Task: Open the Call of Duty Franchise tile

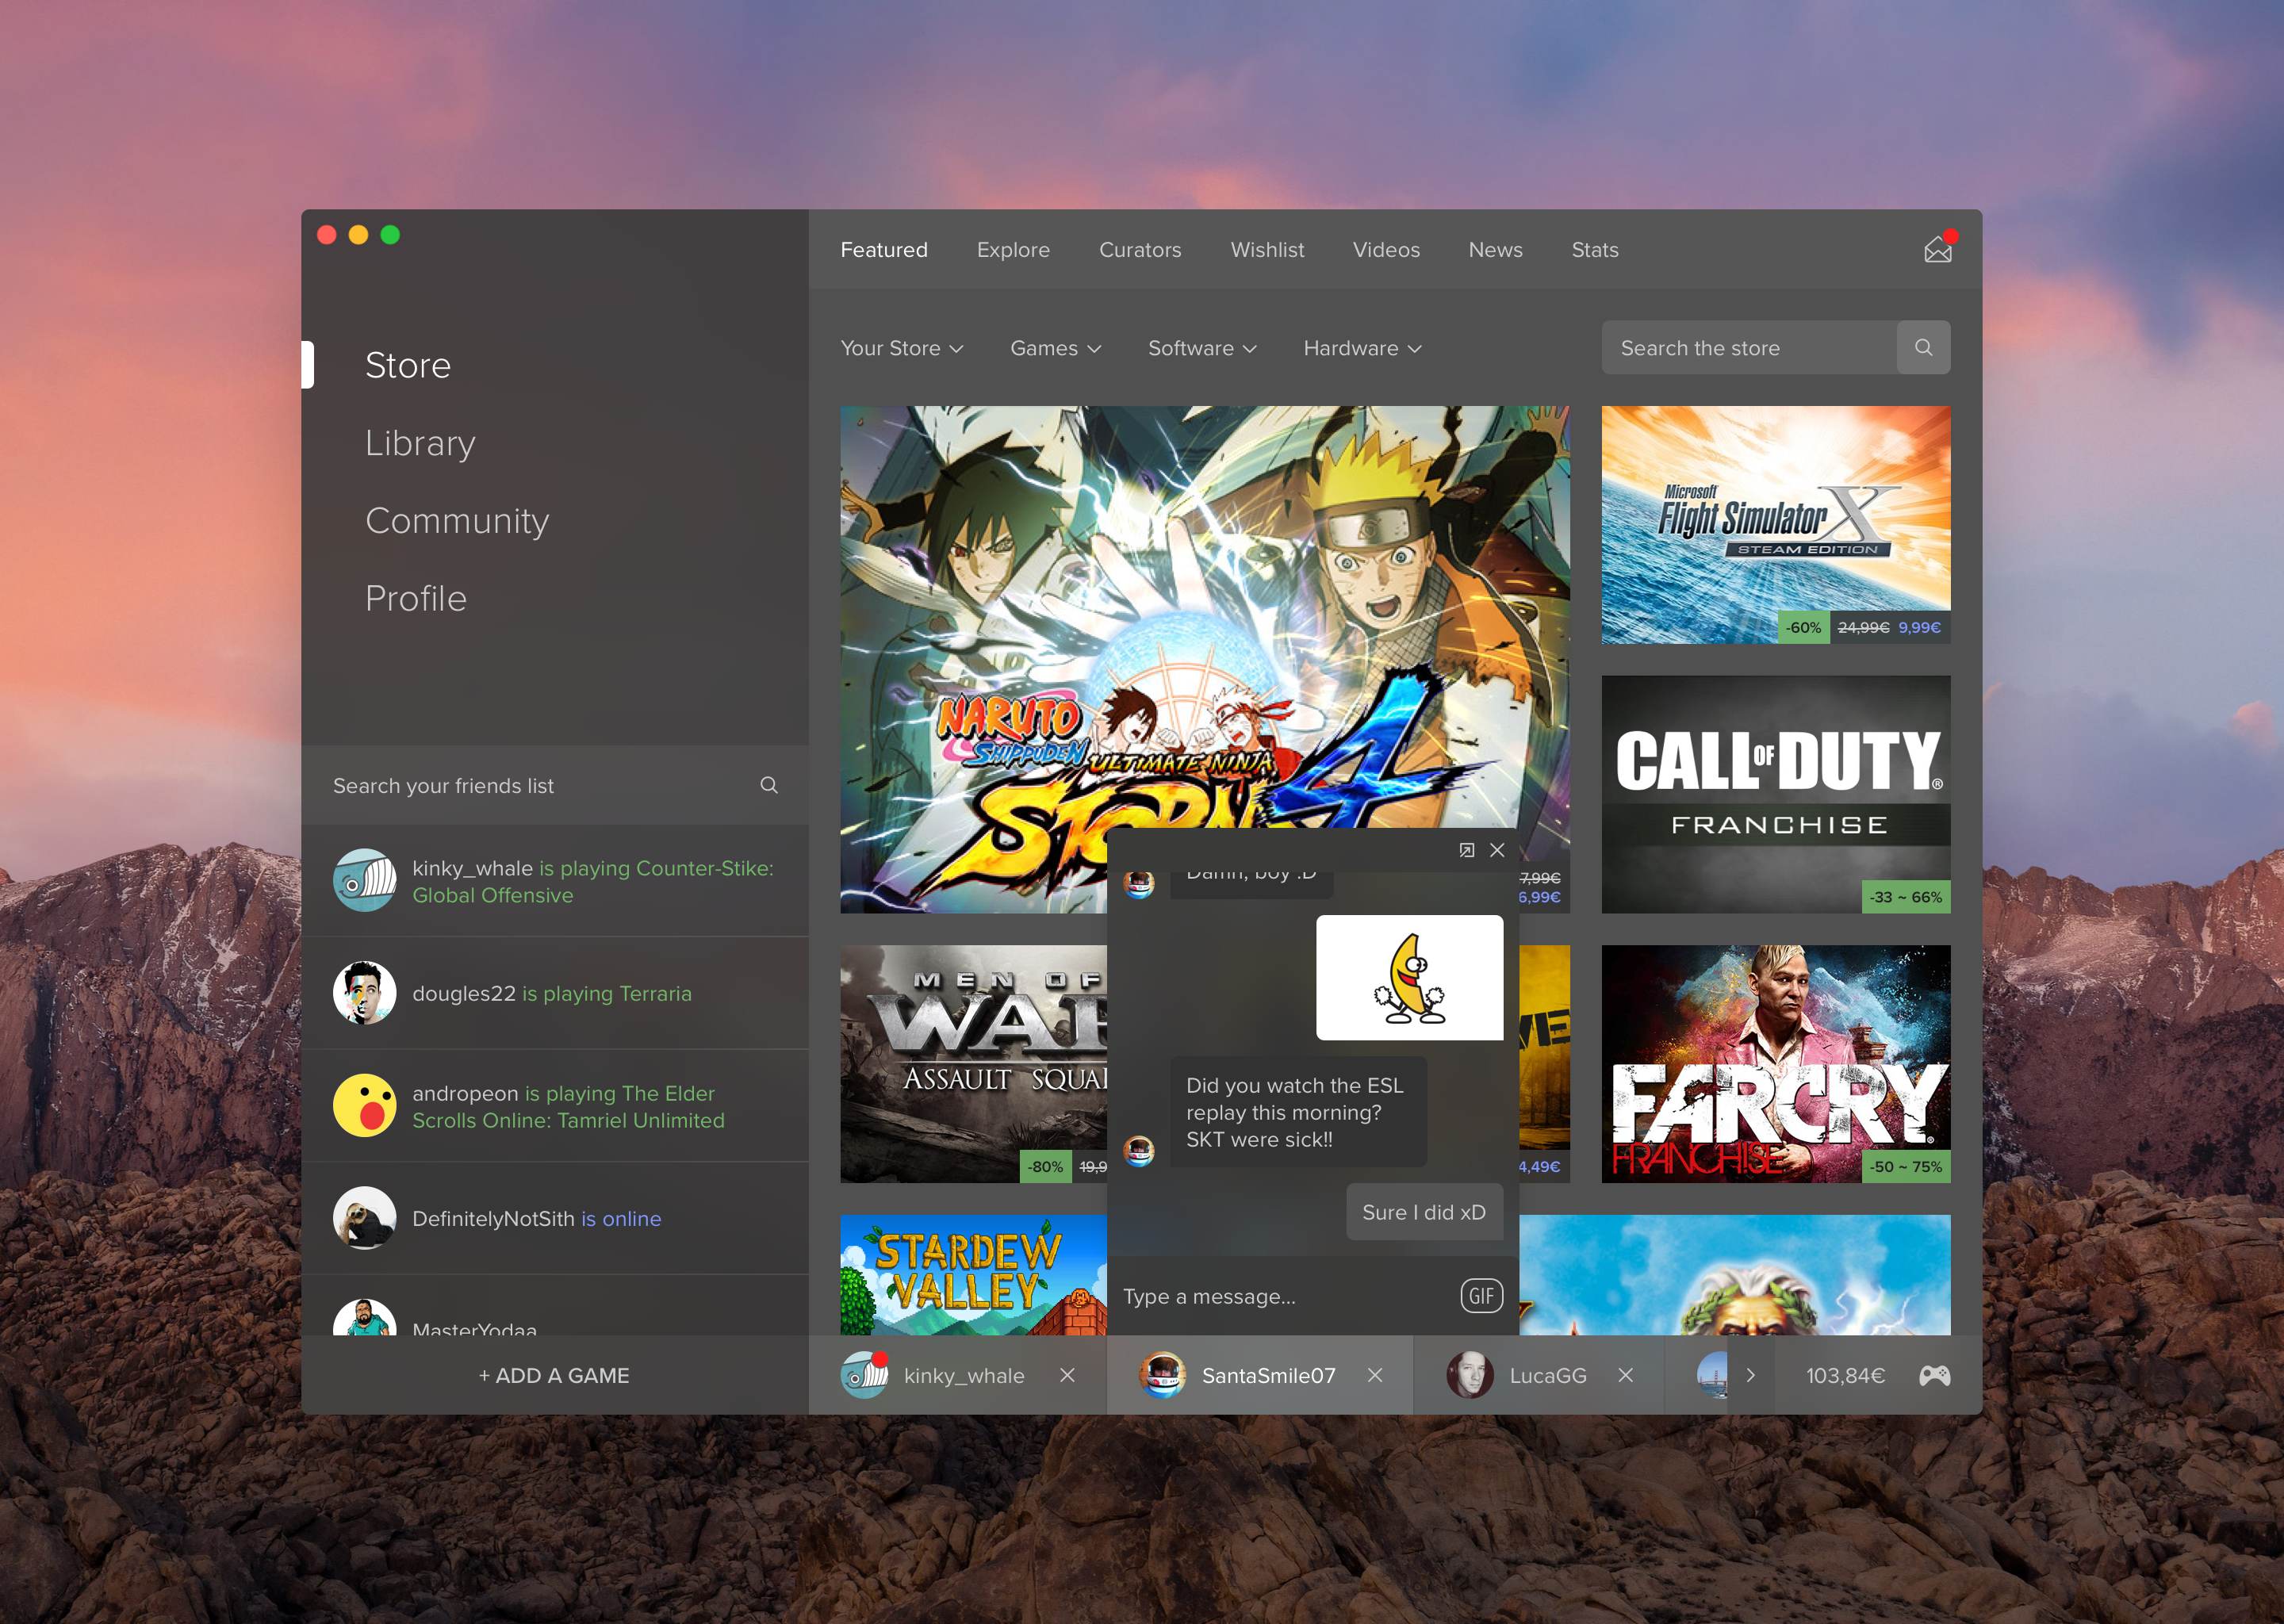Action: coord(1775,794)
